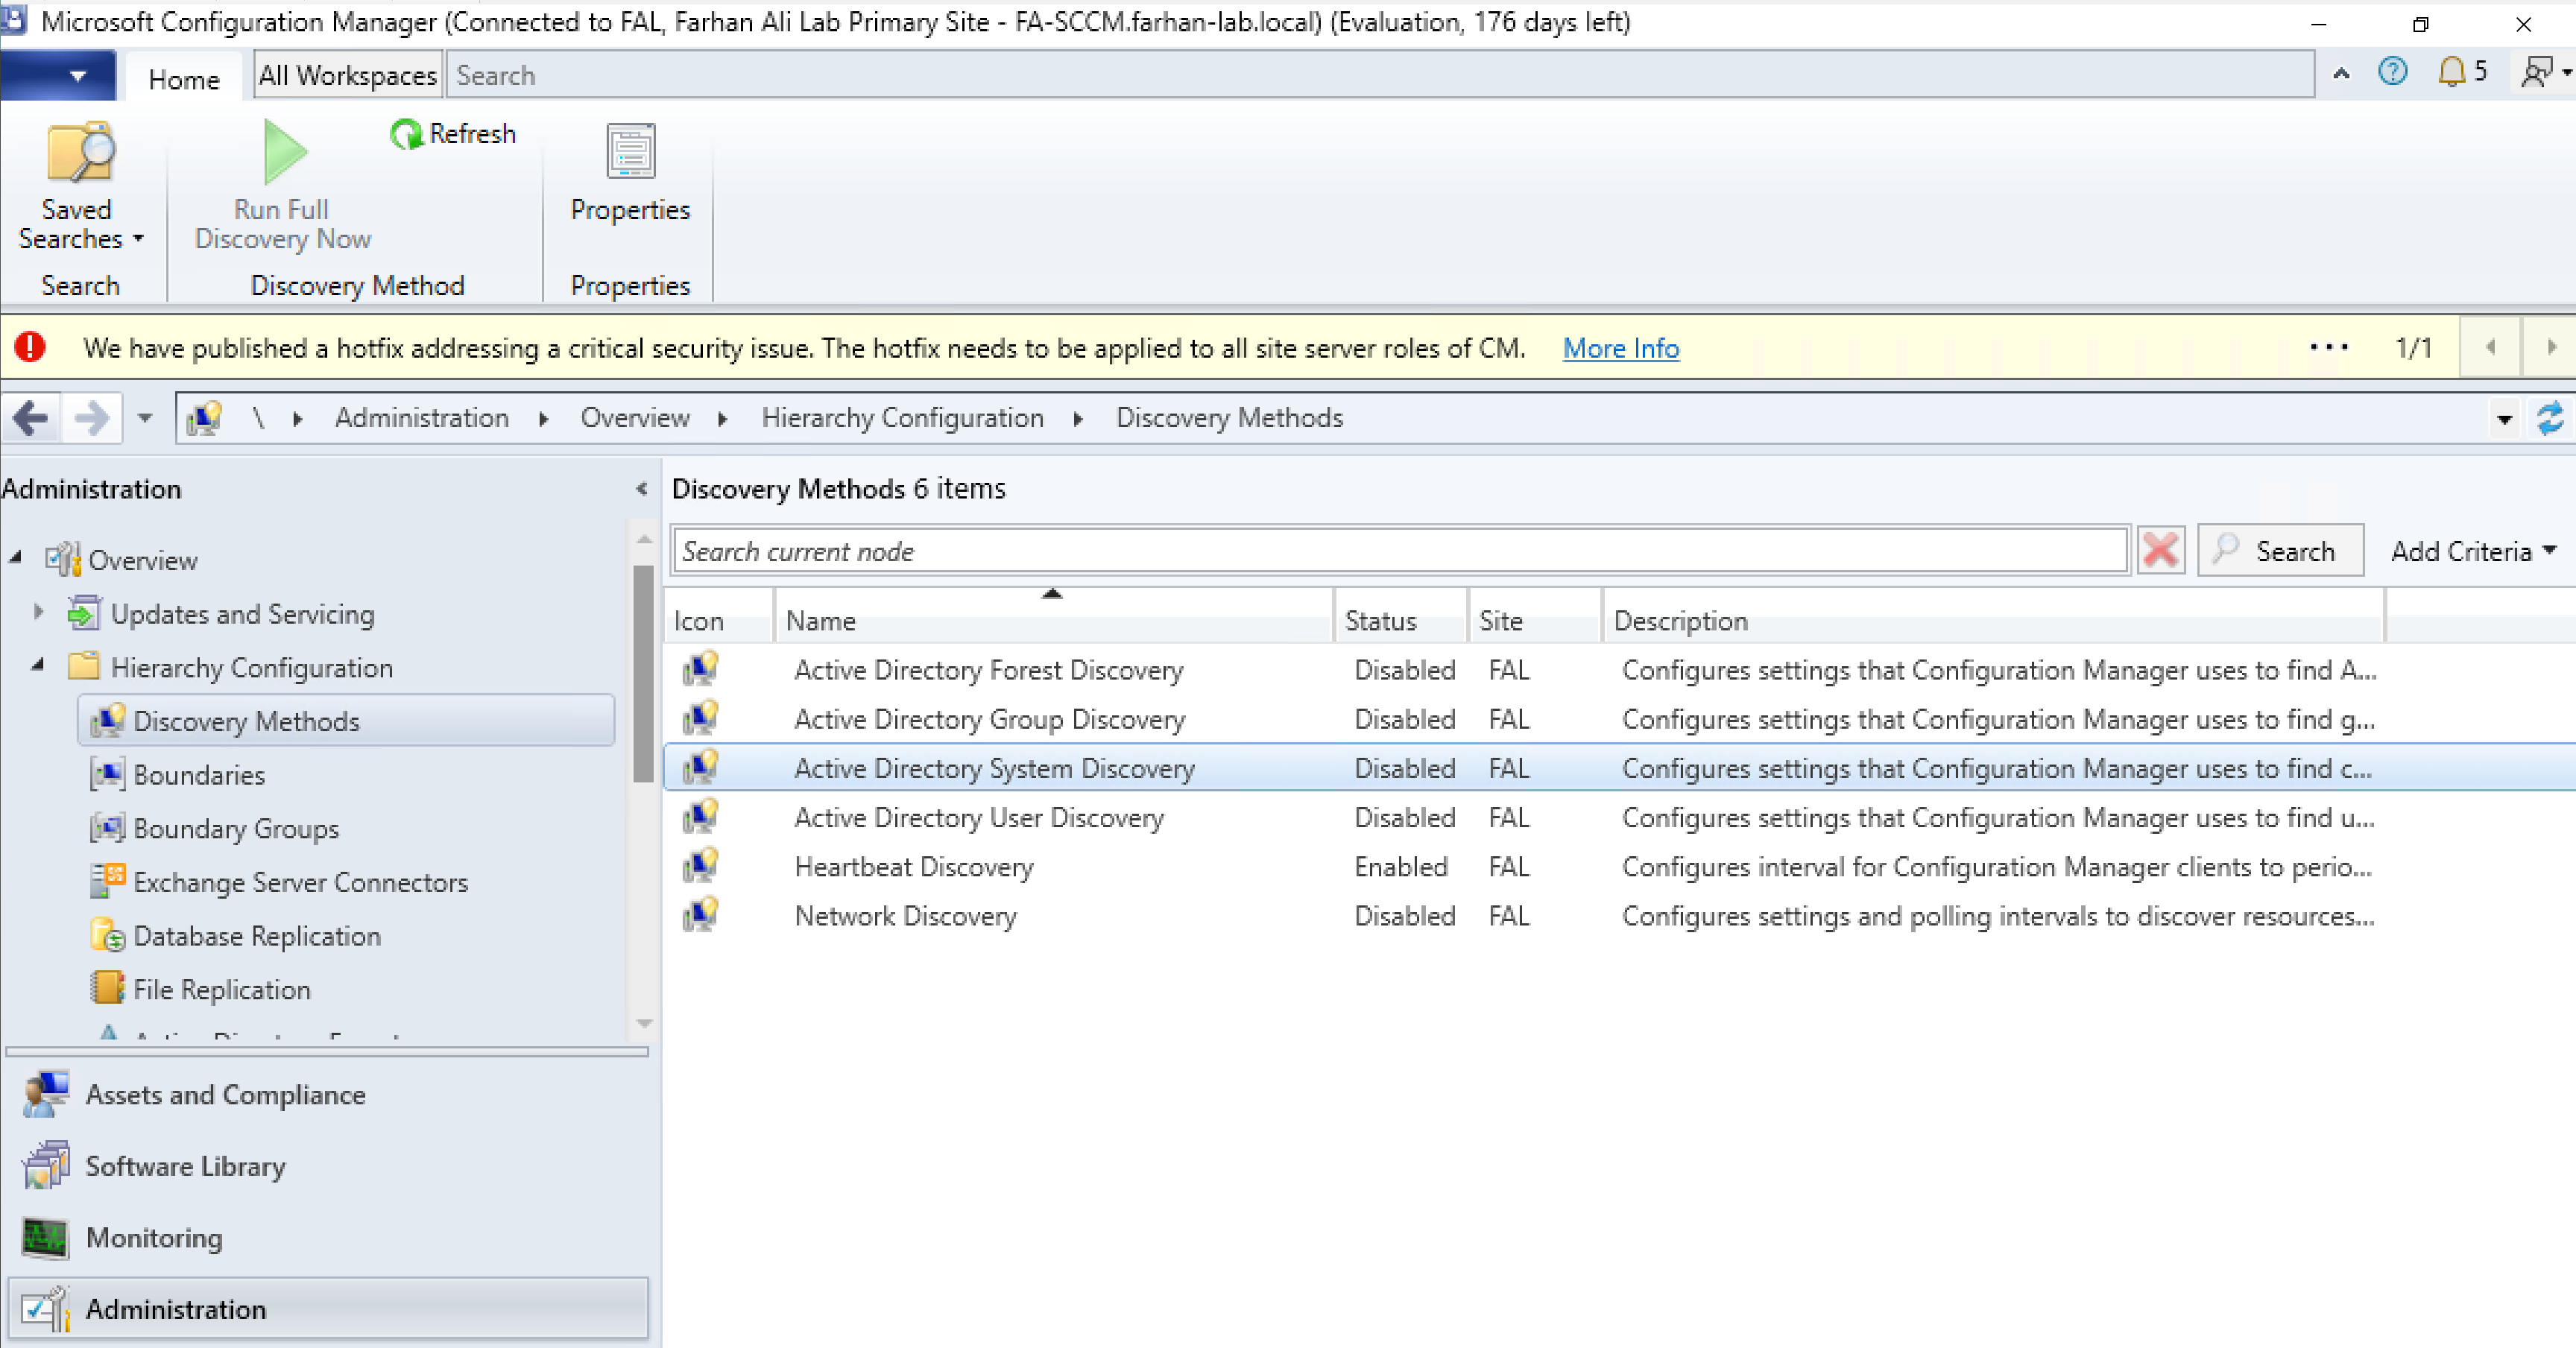Select the Home ribbon tab
The width and height of the screenshot is (2576, 1348).
(183, 79)
